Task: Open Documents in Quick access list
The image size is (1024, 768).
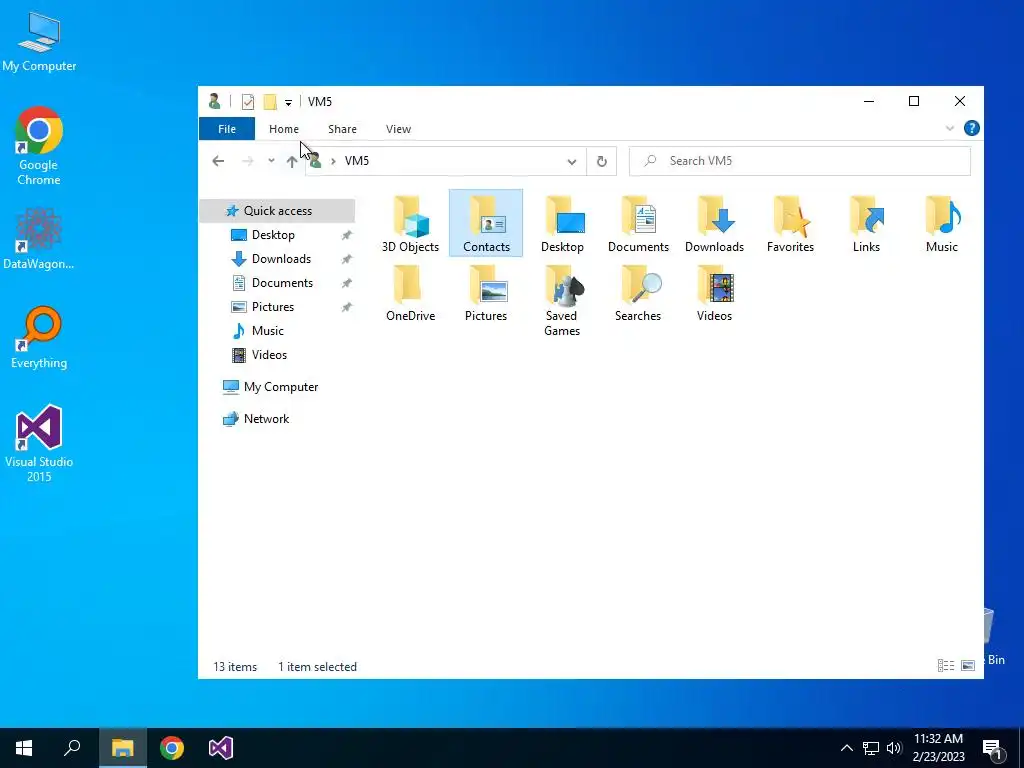Action: (282, 283)
